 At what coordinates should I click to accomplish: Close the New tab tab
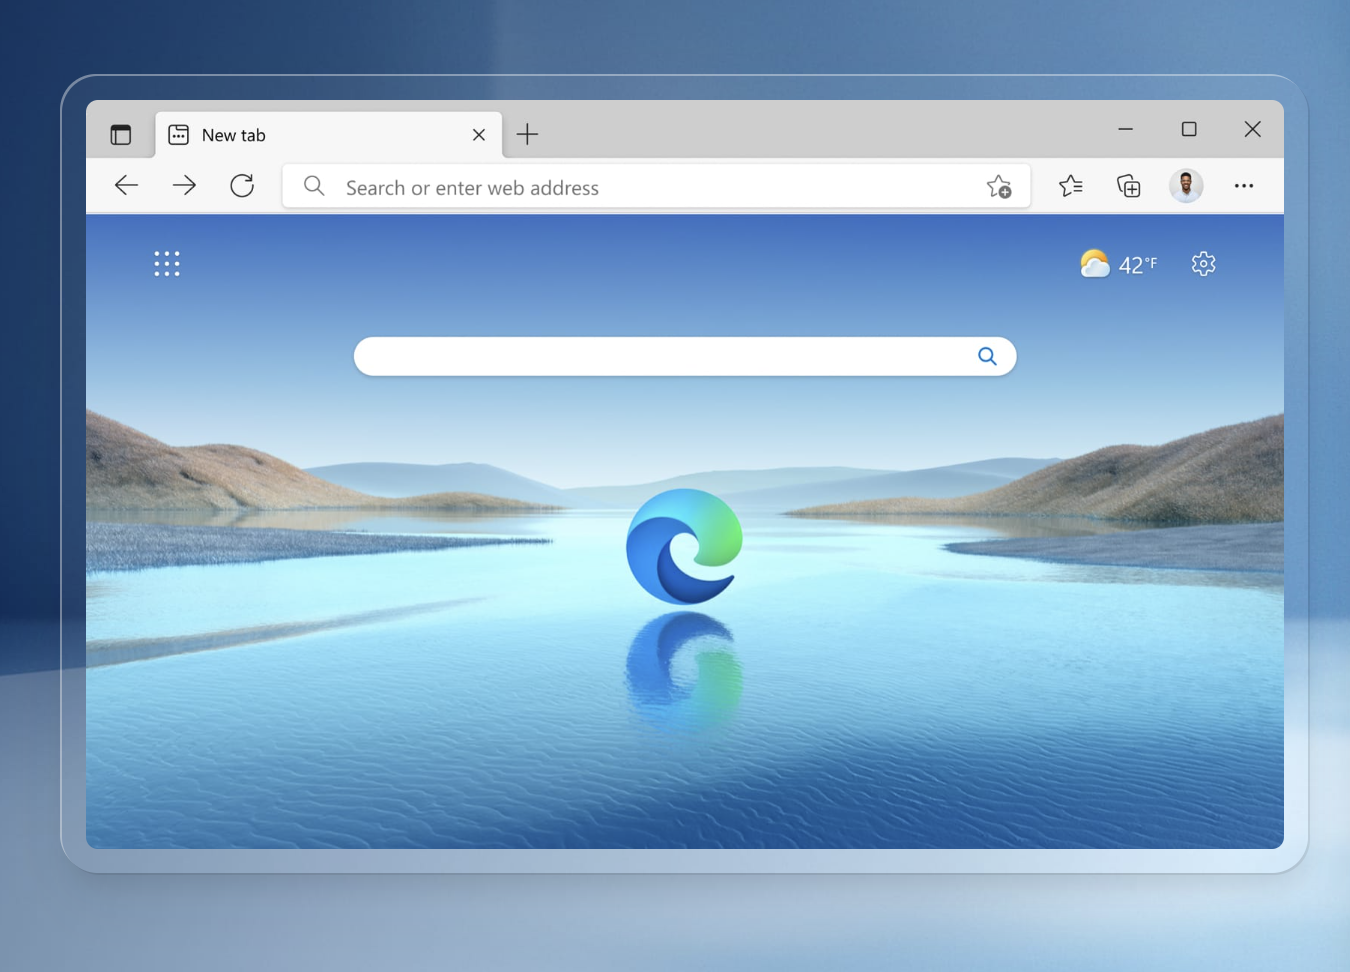click(479, 135)
